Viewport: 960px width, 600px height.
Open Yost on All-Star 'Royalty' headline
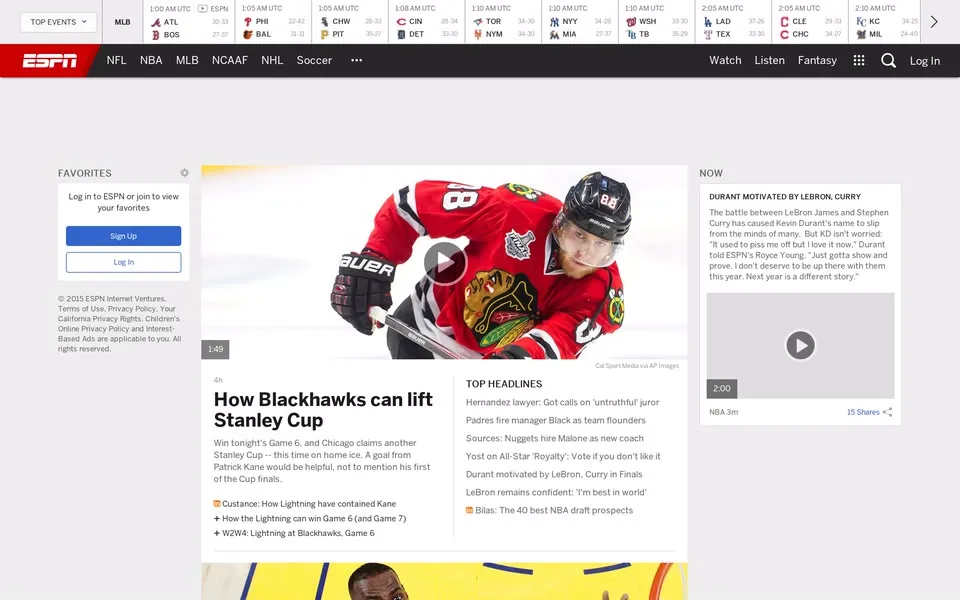(563, 456)
